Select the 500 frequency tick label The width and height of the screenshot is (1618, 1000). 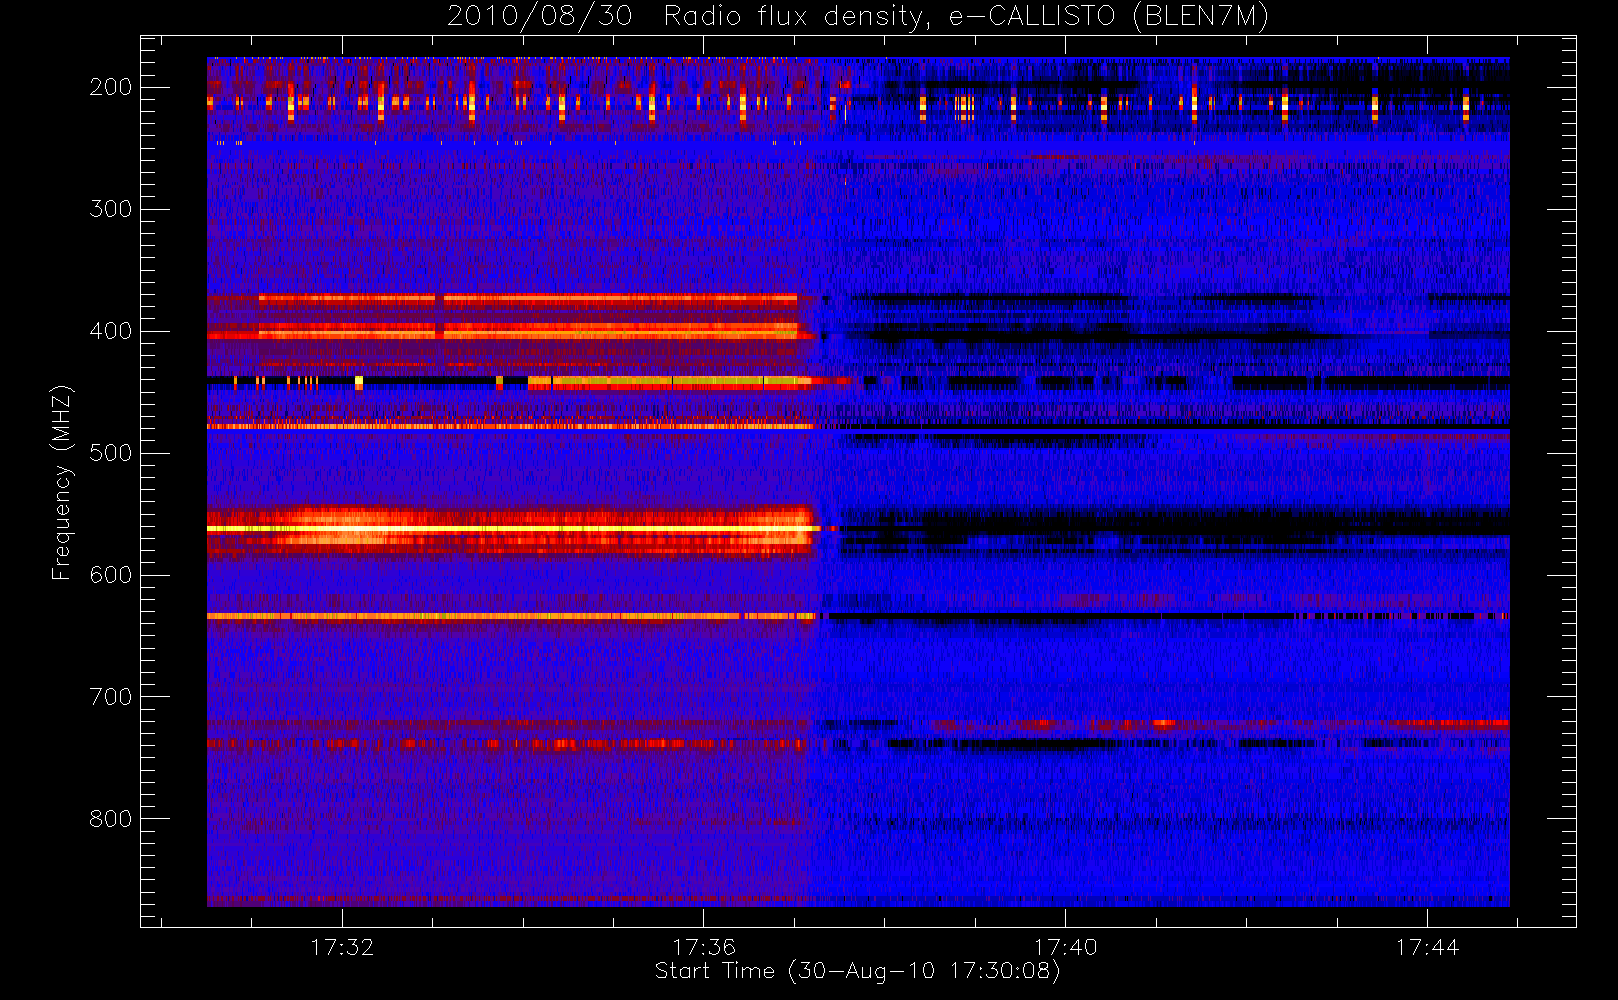111,453
